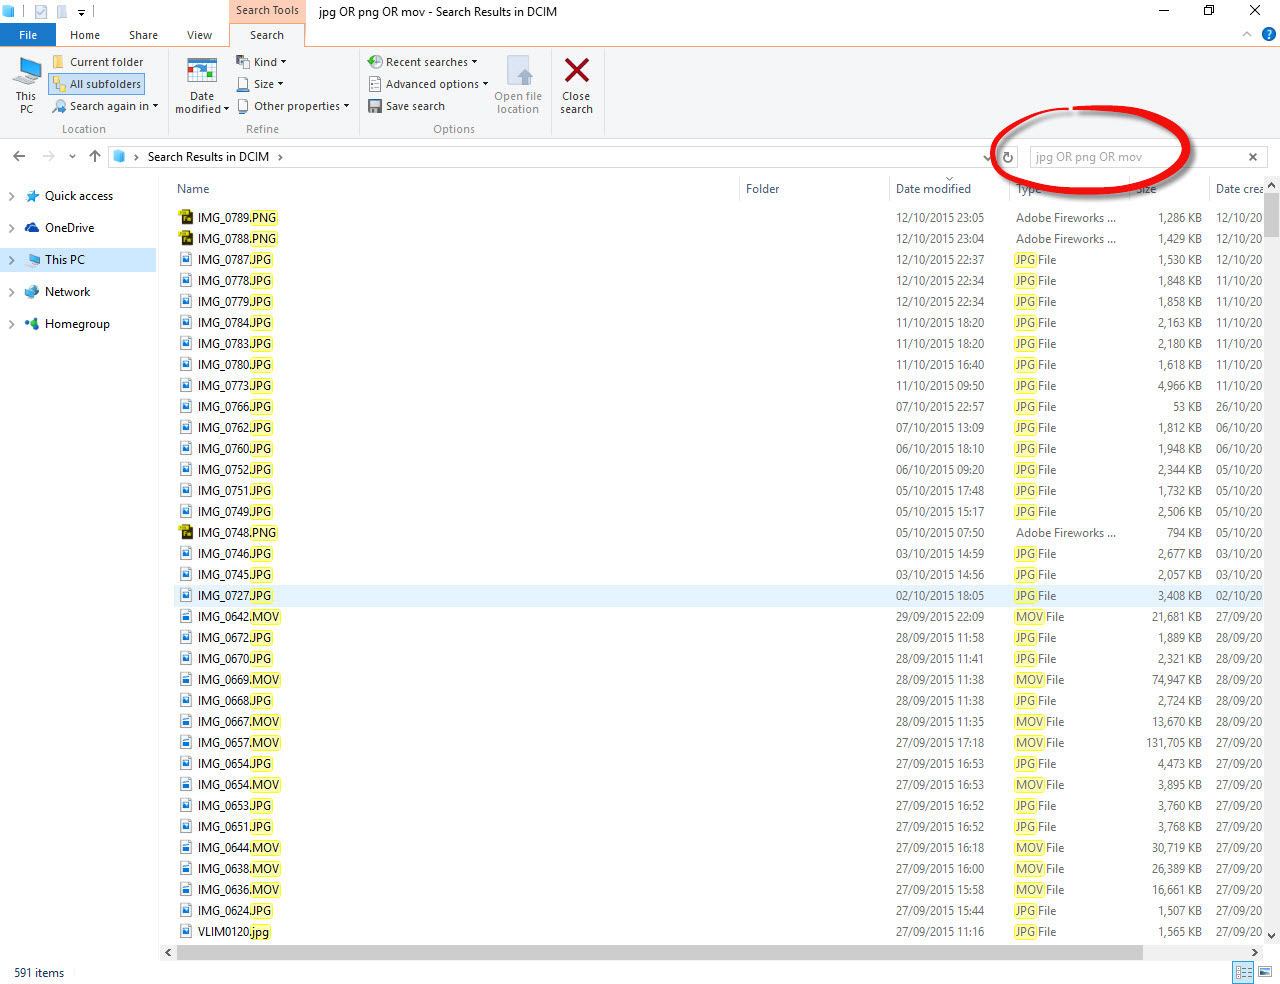Click the Close search red X icon
This screenshot has height=984, width=1280.
point(576,71)
